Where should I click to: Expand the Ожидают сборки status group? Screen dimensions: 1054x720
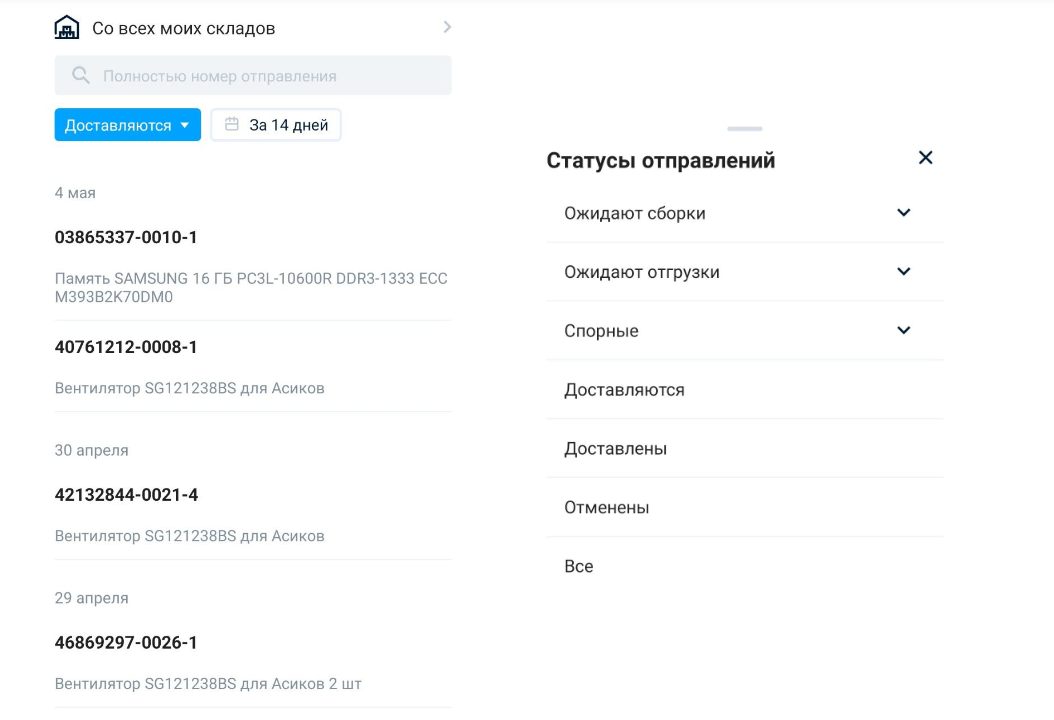(904, 213)
